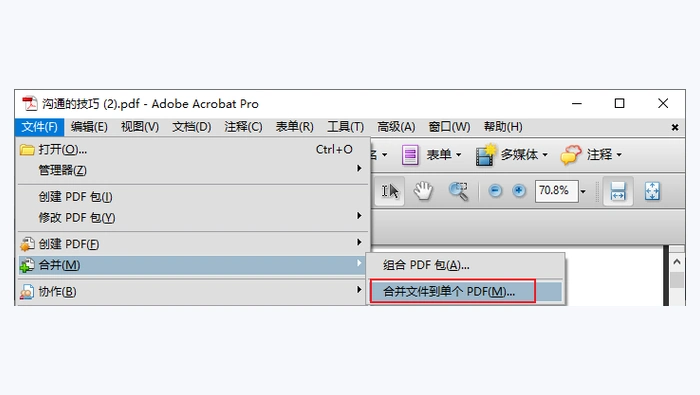Open the zoom level dropdown arrow
This screenshot has width=700, height=395.
(x=583, y=191)
